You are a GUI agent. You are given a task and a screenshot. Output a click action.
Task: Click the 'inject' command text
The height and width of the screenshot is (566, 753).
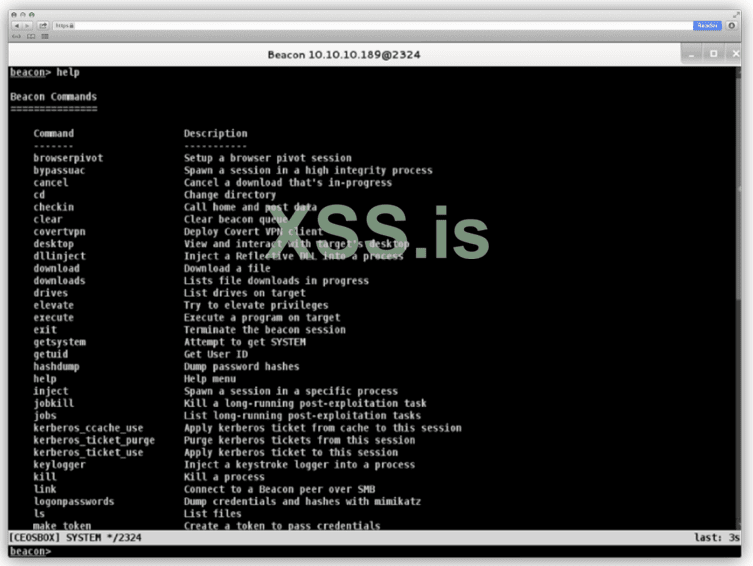50,391
